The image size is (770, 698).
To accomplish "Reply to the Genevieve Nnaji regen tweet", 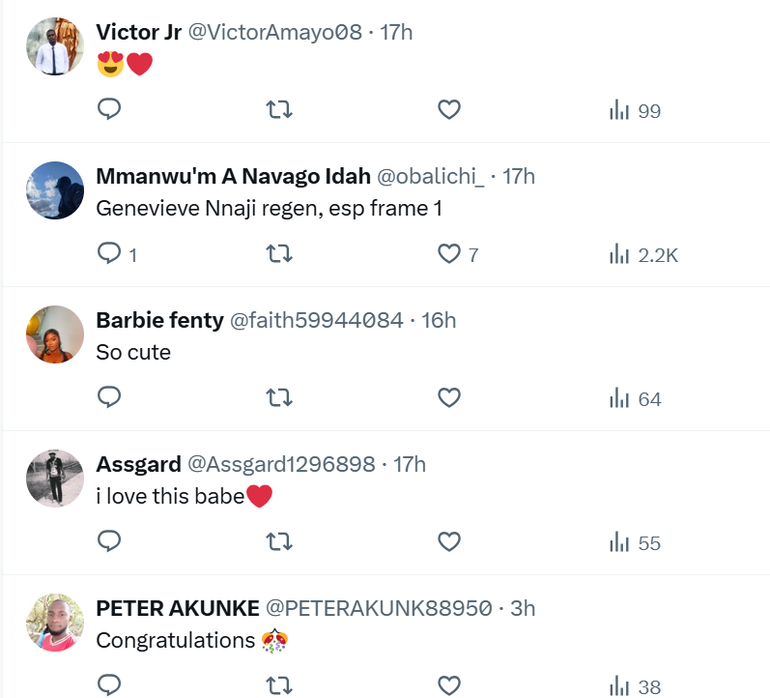I will (x=110, y=254).
